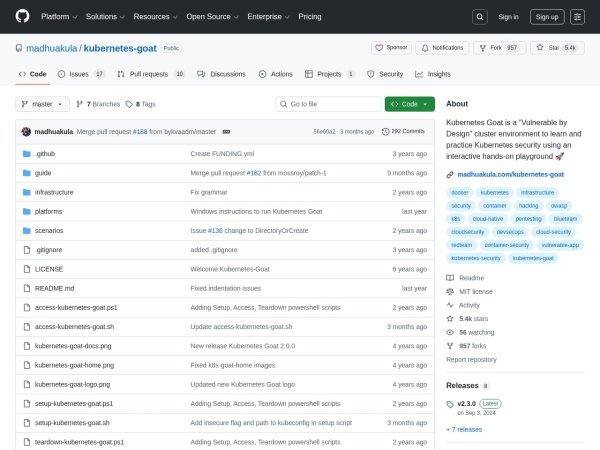Click Report repository link

(471, 360)
